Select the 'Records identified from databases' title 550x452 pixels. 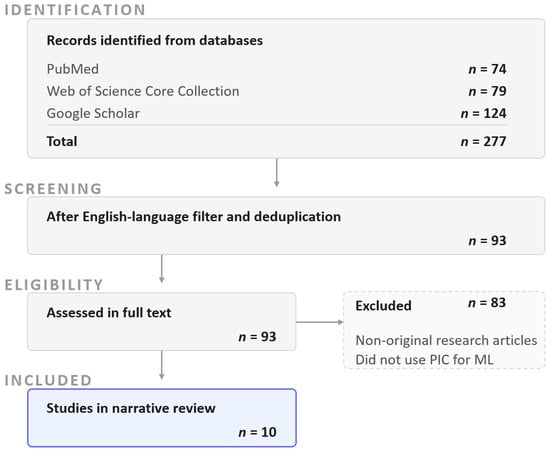(155, 40)
